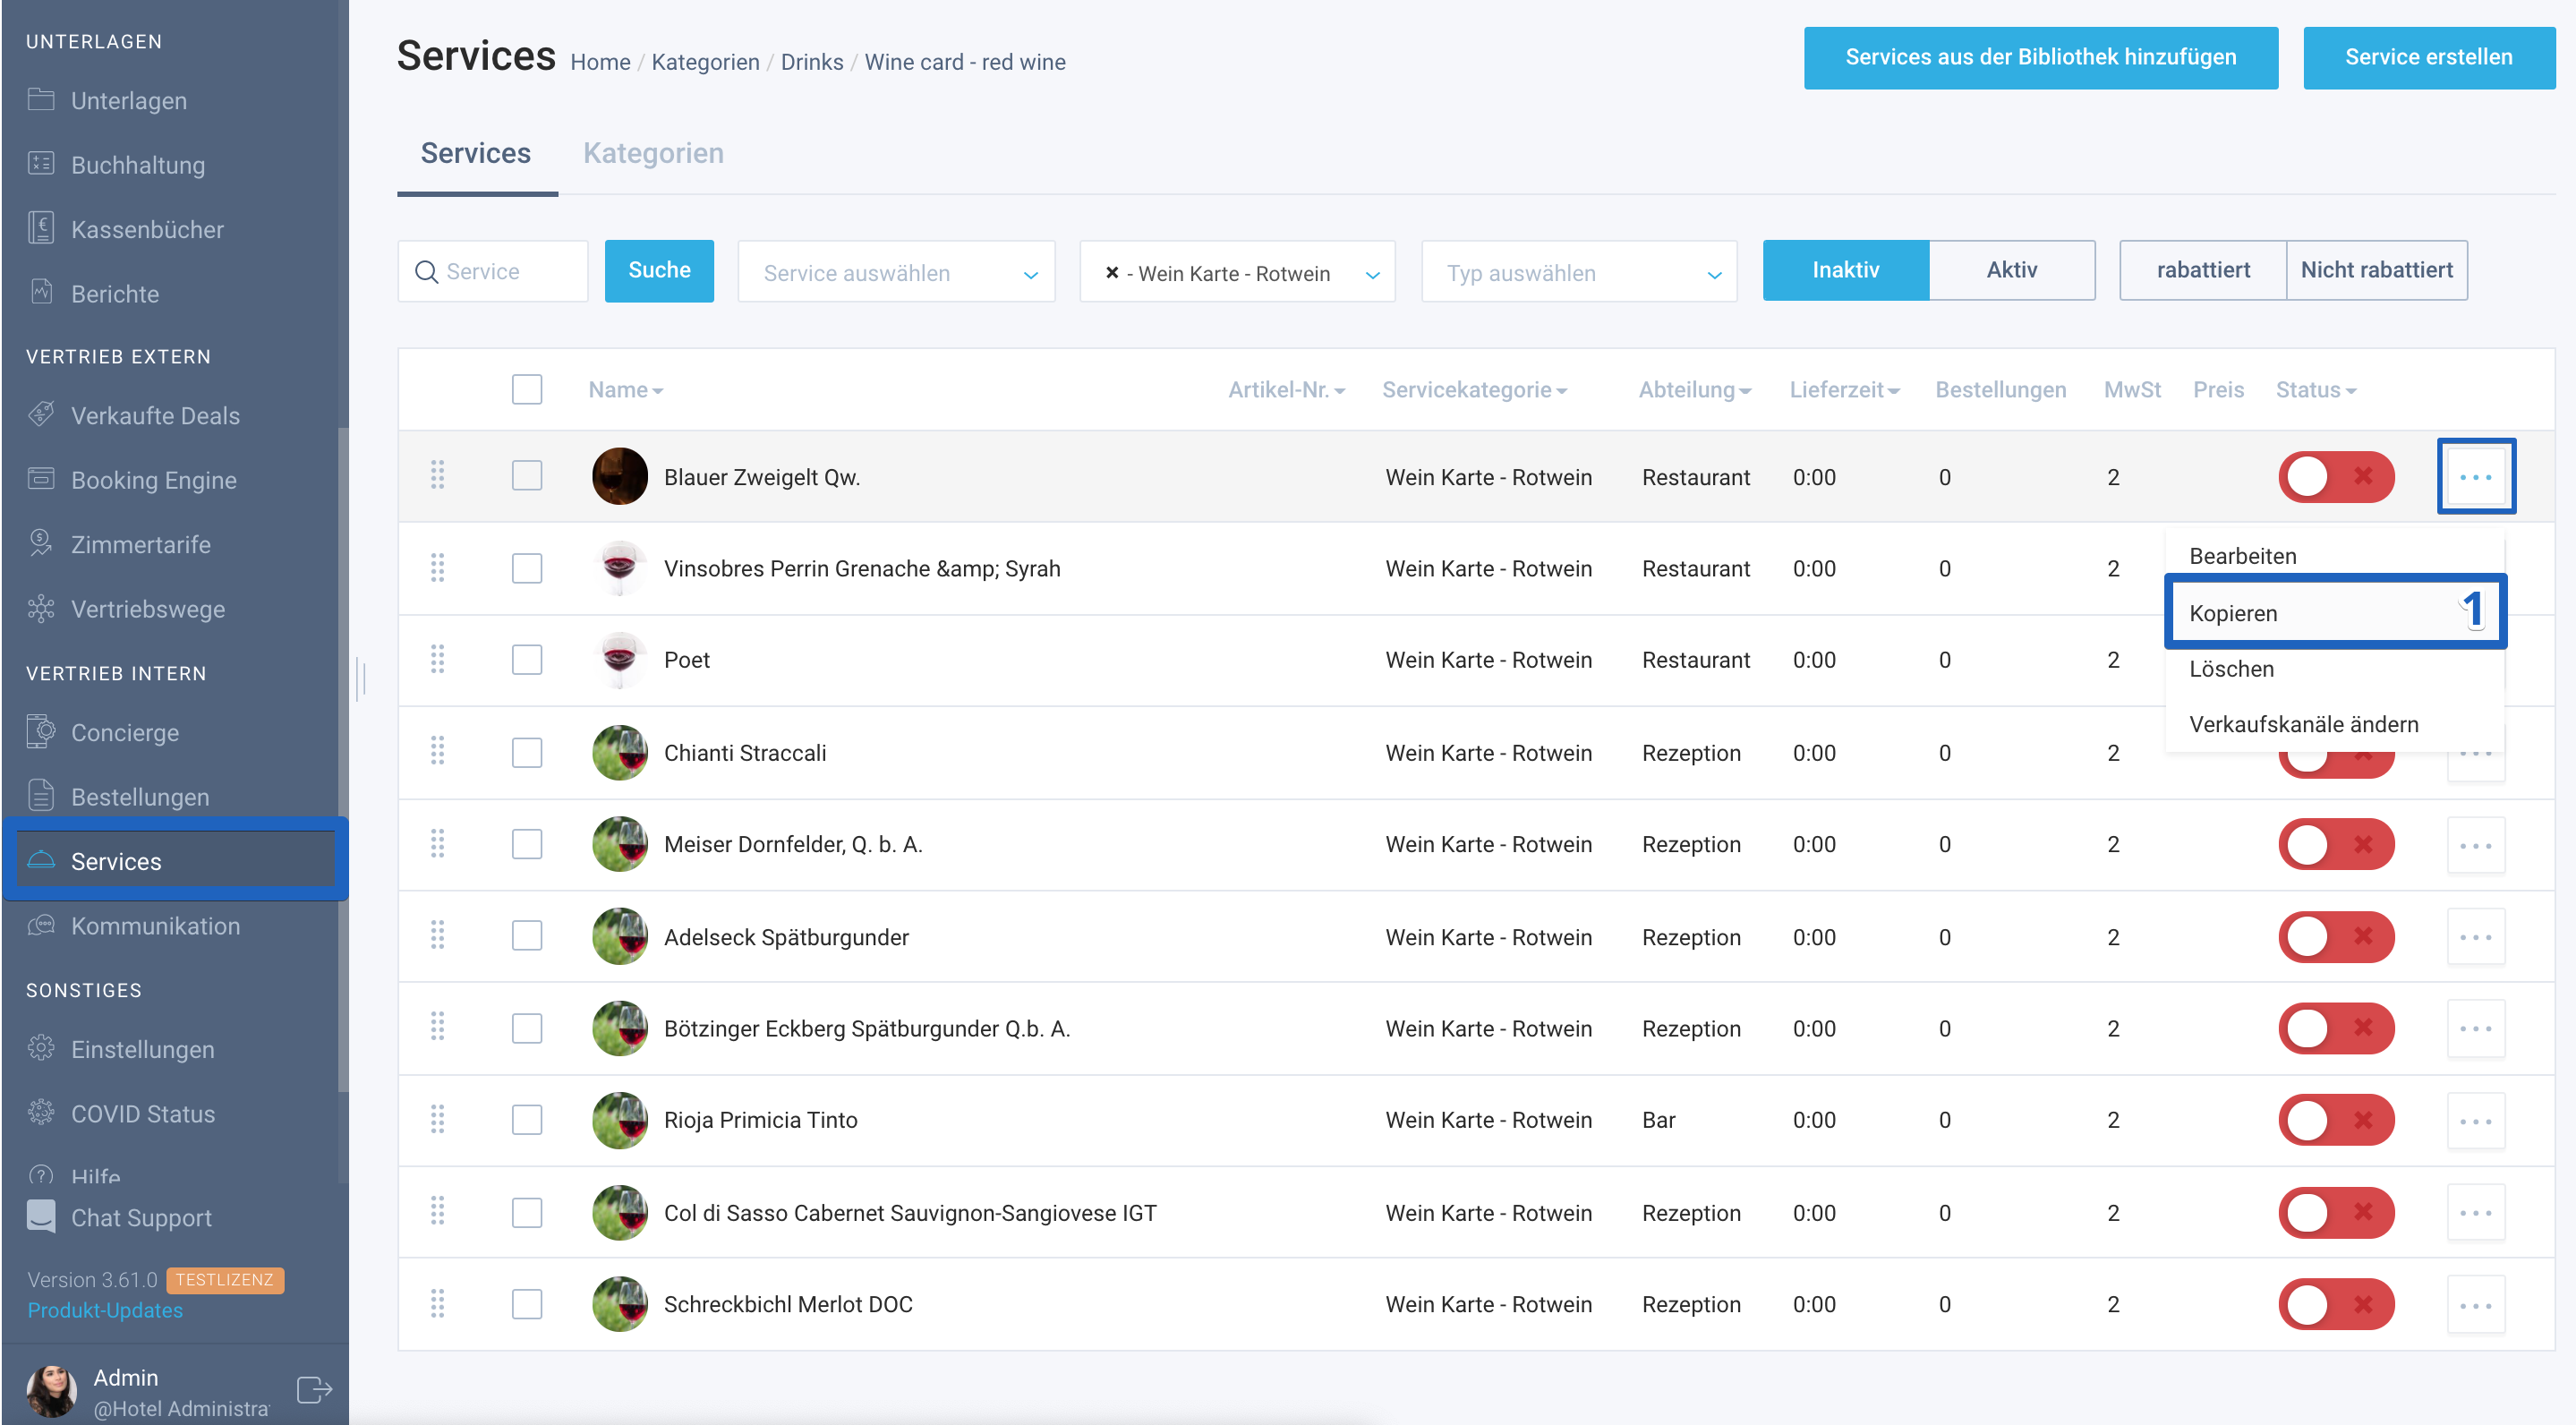Toggle the red status switch for Blauer Zweigelt
The width and height of the screenshot is (2576, 1425).
[2336, 476]
